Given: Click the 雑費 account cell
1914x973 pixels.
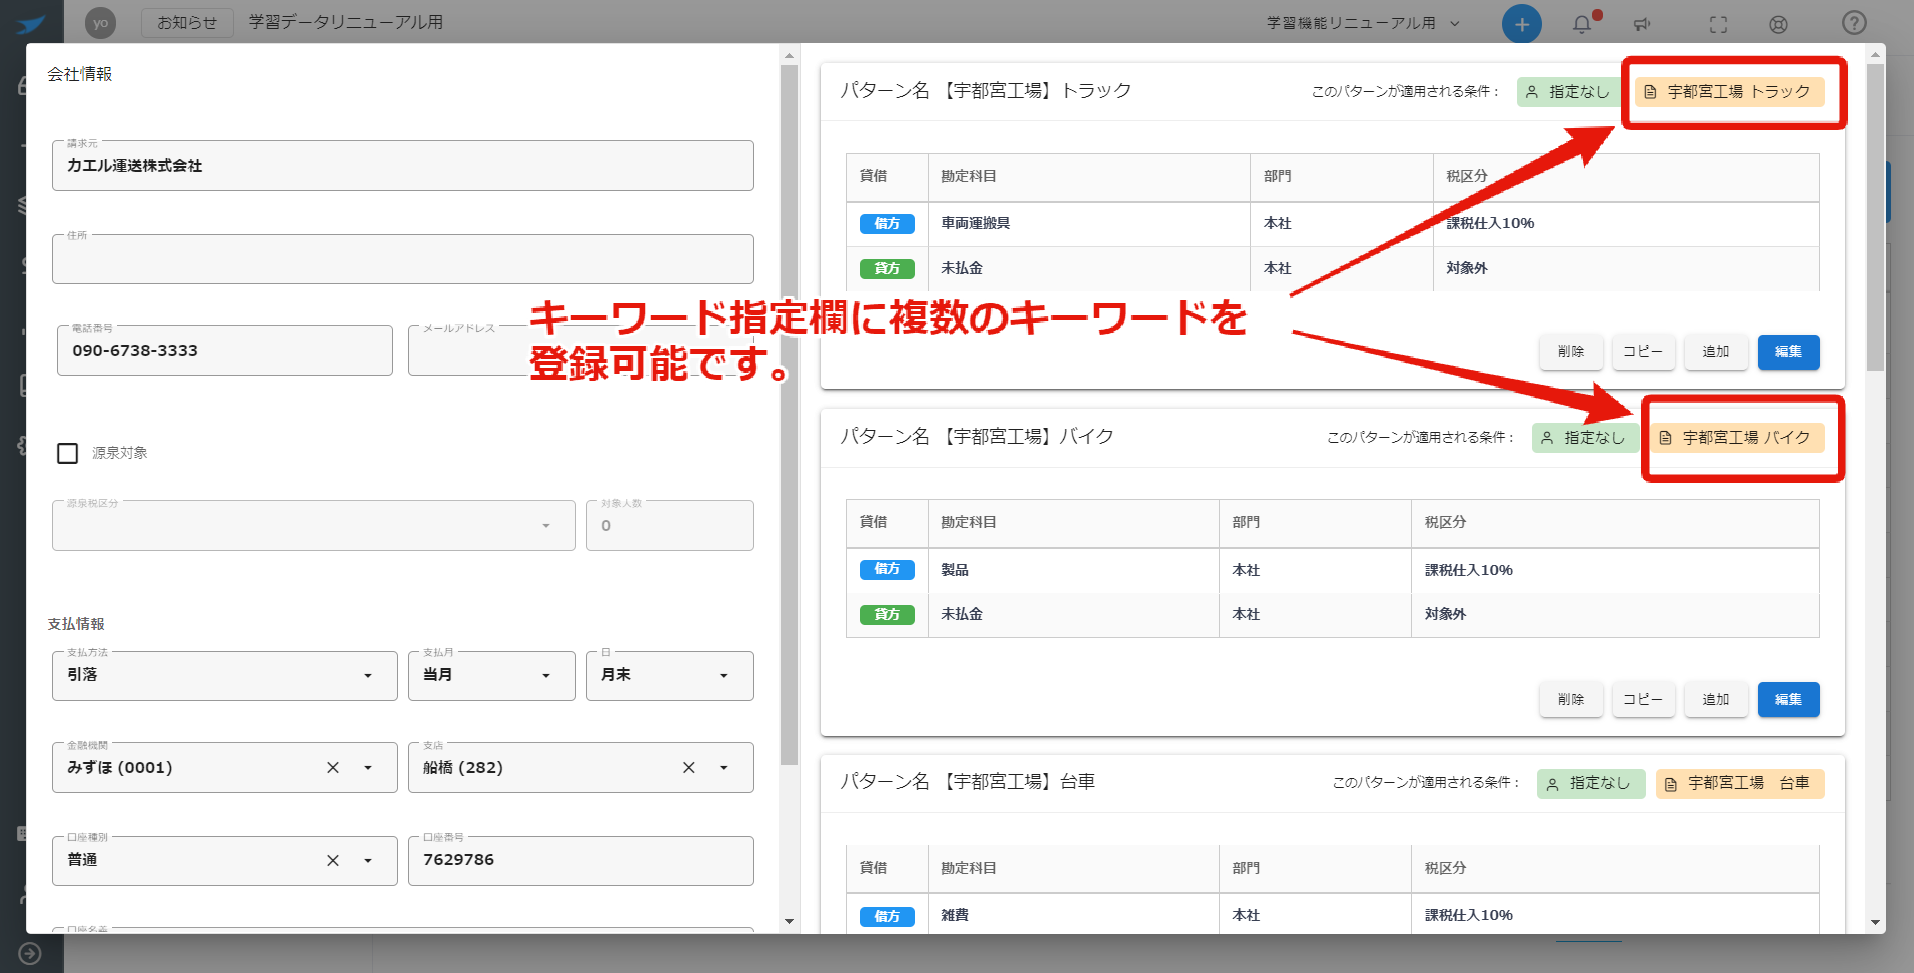Looking at the screenshot, I should [1073, 915].
